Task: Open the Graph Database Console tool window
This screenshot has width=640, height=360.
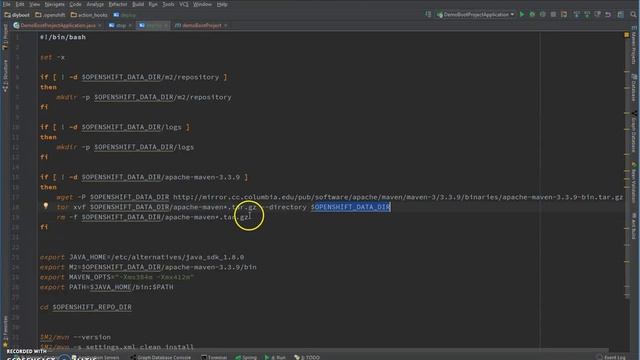Action: (160, 357)
